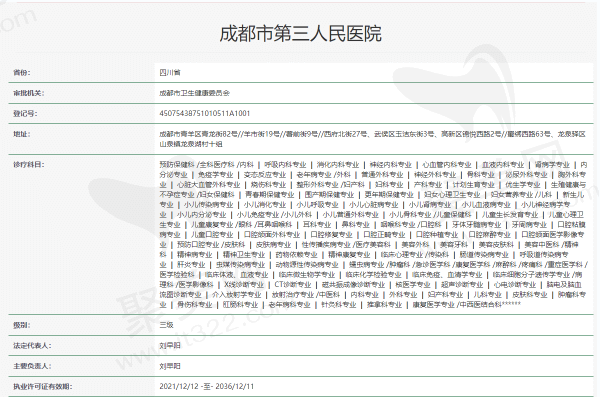Select 临床化学检验专业 specialty

tap(373, 274)
